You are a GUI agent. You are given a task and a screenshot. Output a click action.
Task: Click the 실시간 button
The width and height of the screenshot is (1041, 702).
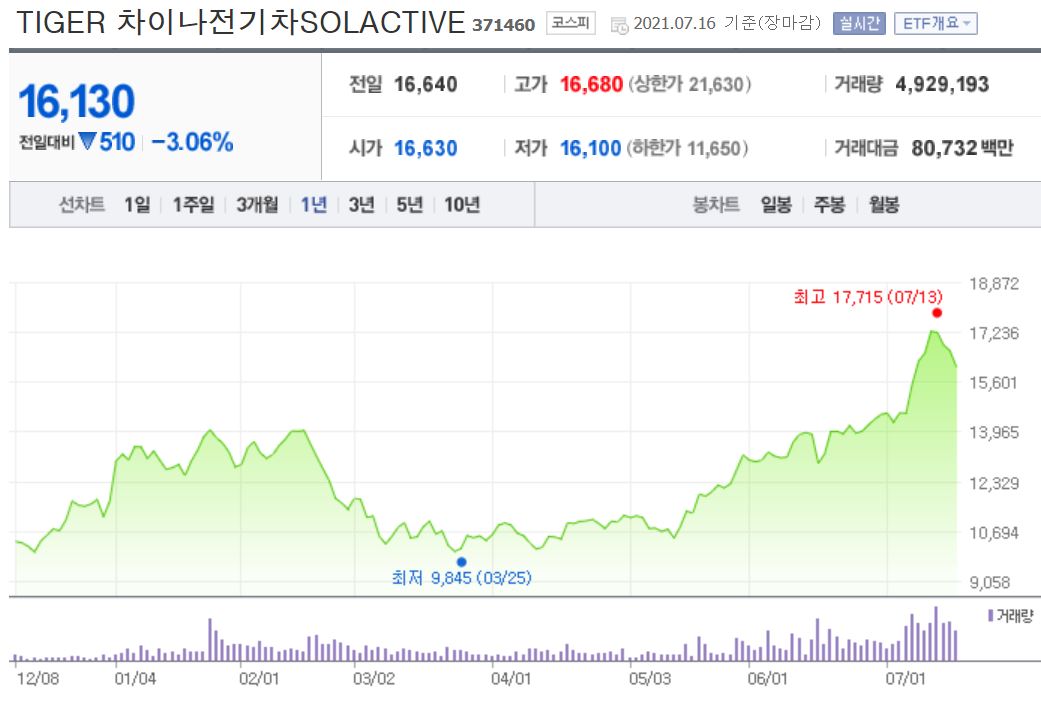[857, 22]
